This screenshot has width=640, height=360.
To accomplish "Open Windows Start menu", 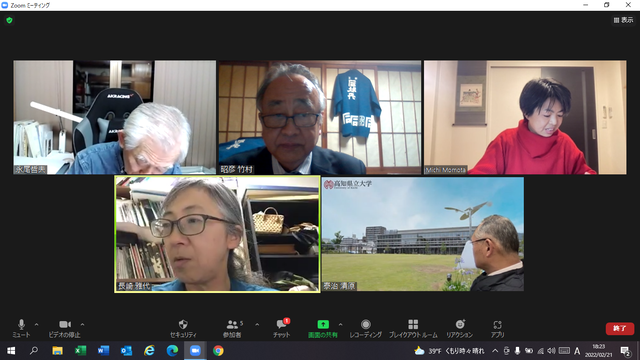I will (11, 351).
